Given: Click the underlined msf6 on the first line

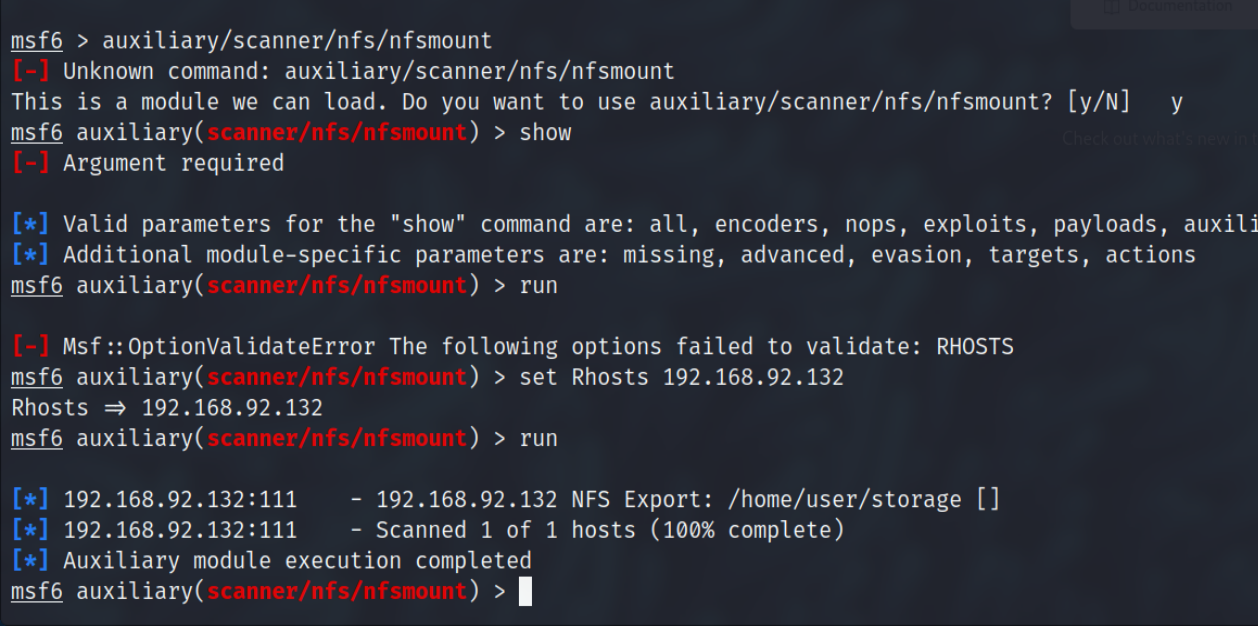Looking at the screenshot, I should 37,42.
